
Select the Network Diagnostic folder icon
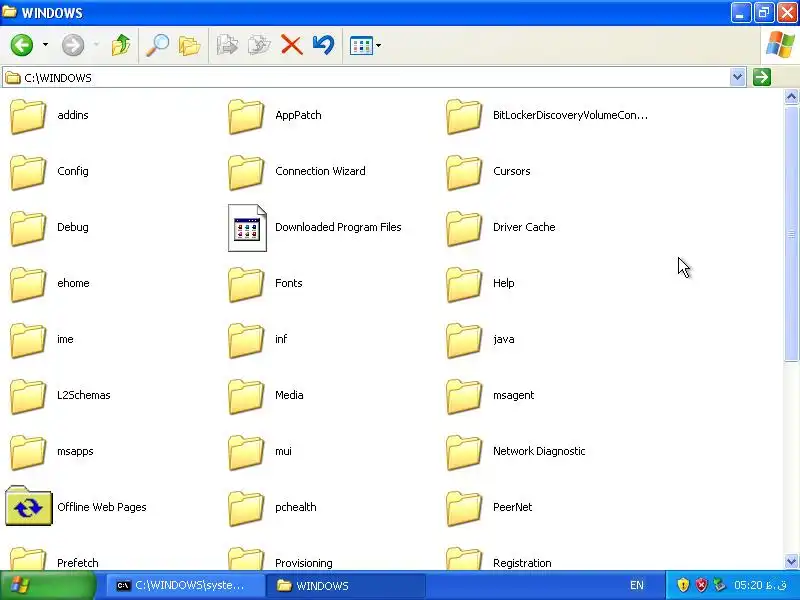pos(464,453)
